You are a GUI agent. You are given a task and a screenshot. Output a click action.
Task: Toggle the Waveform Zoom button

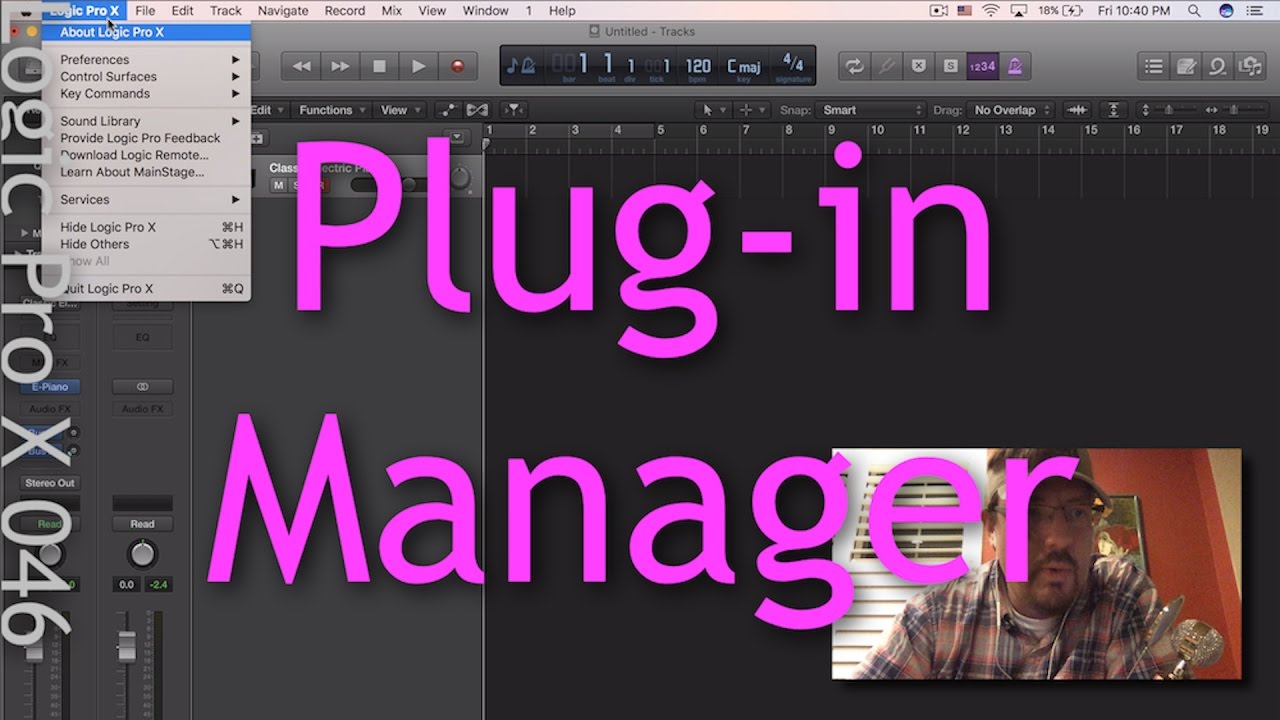tap(1077, 110)
